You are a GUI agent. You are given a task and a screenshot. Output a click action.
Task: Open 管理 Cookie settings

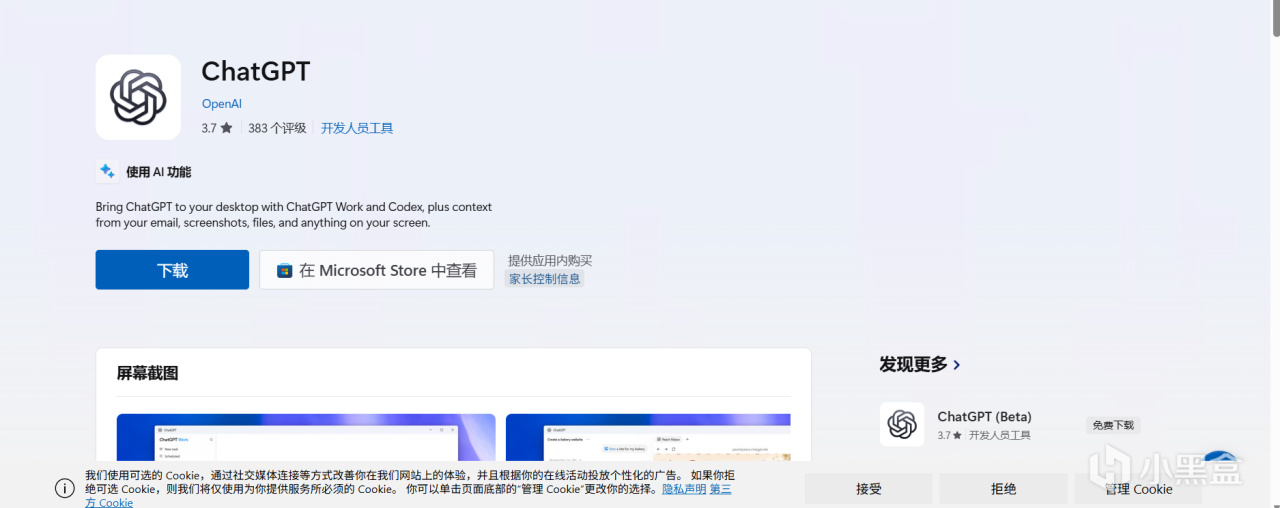(x=1138, y=489)
